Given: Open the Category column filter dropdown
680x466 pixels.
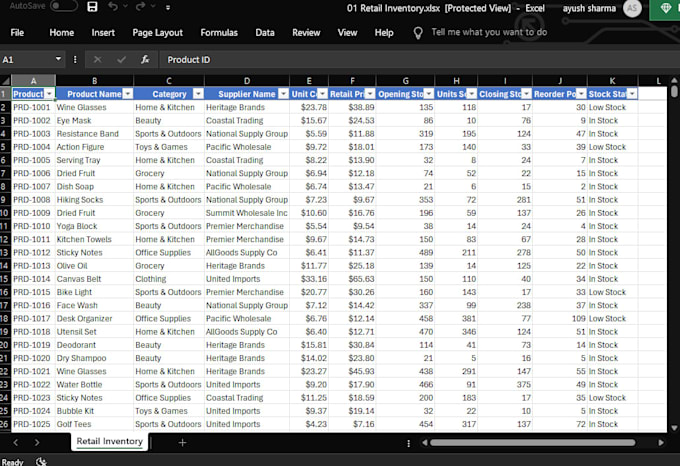Looking at the screenshot, I should (x=198, y=94).
